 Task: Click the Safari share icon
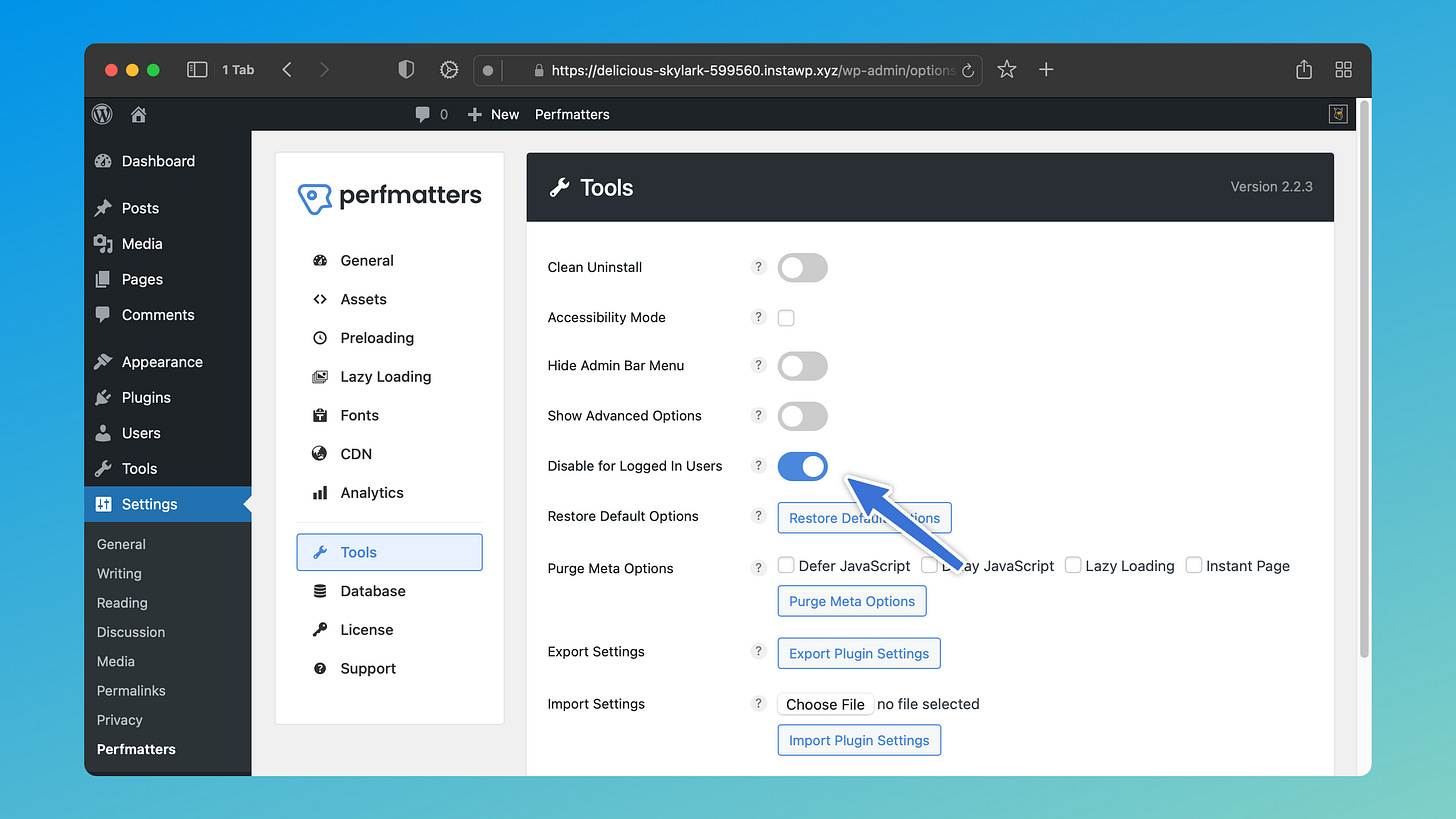click(1304, 69)
